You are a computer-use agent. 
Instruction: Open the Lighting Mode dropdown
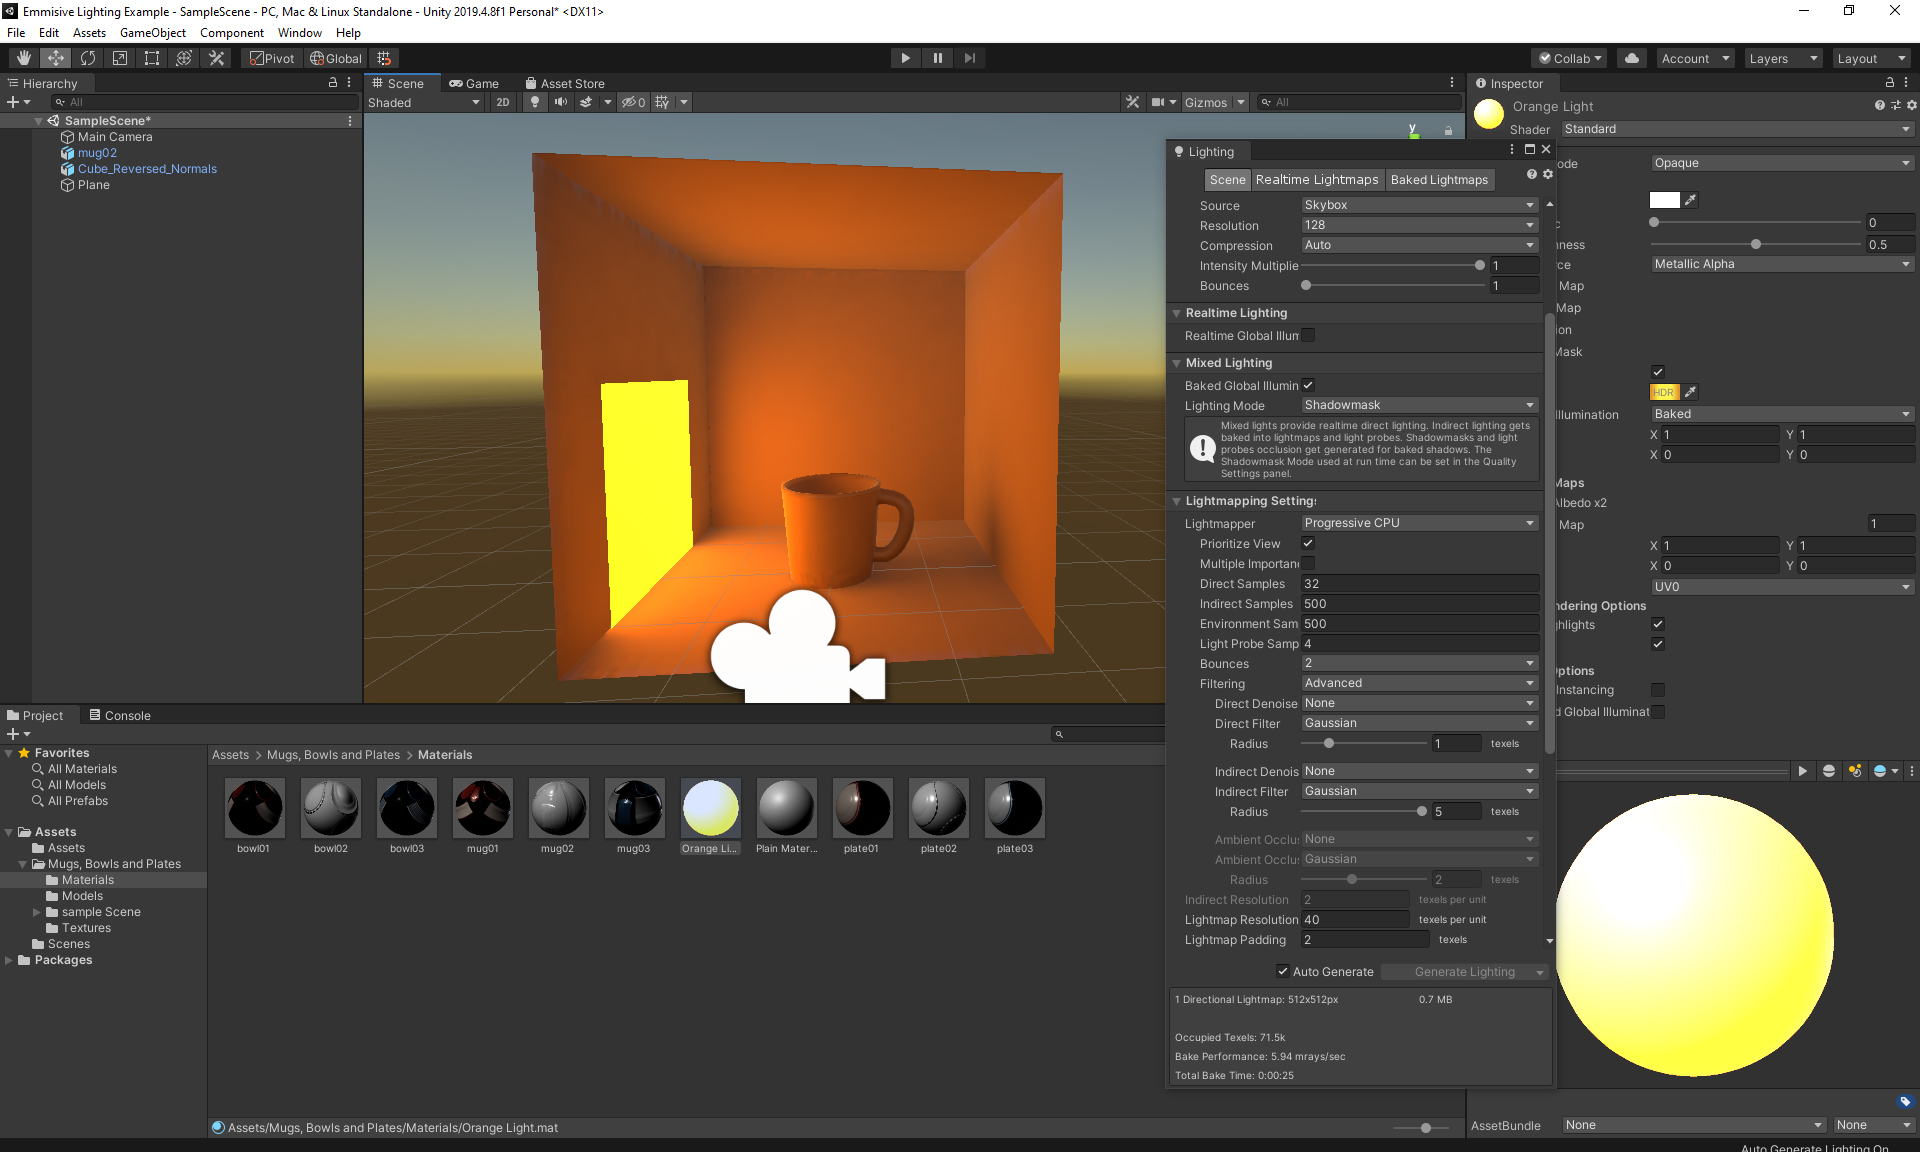(1418, 405)
